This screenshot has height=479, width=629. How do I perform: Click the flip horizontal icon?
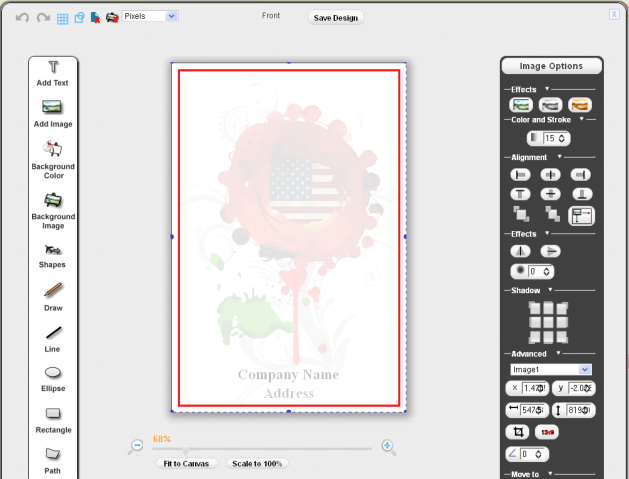[520, 251]
